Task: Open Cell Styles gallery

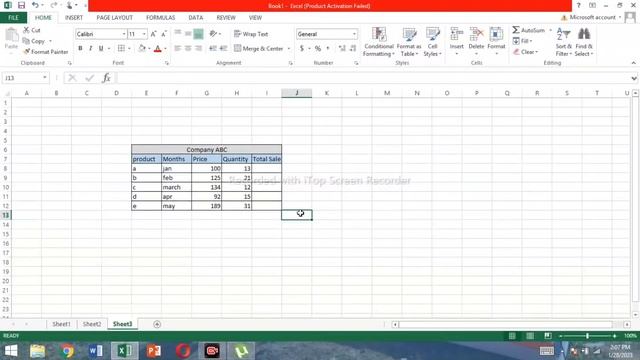Action: tap(432, 42)
